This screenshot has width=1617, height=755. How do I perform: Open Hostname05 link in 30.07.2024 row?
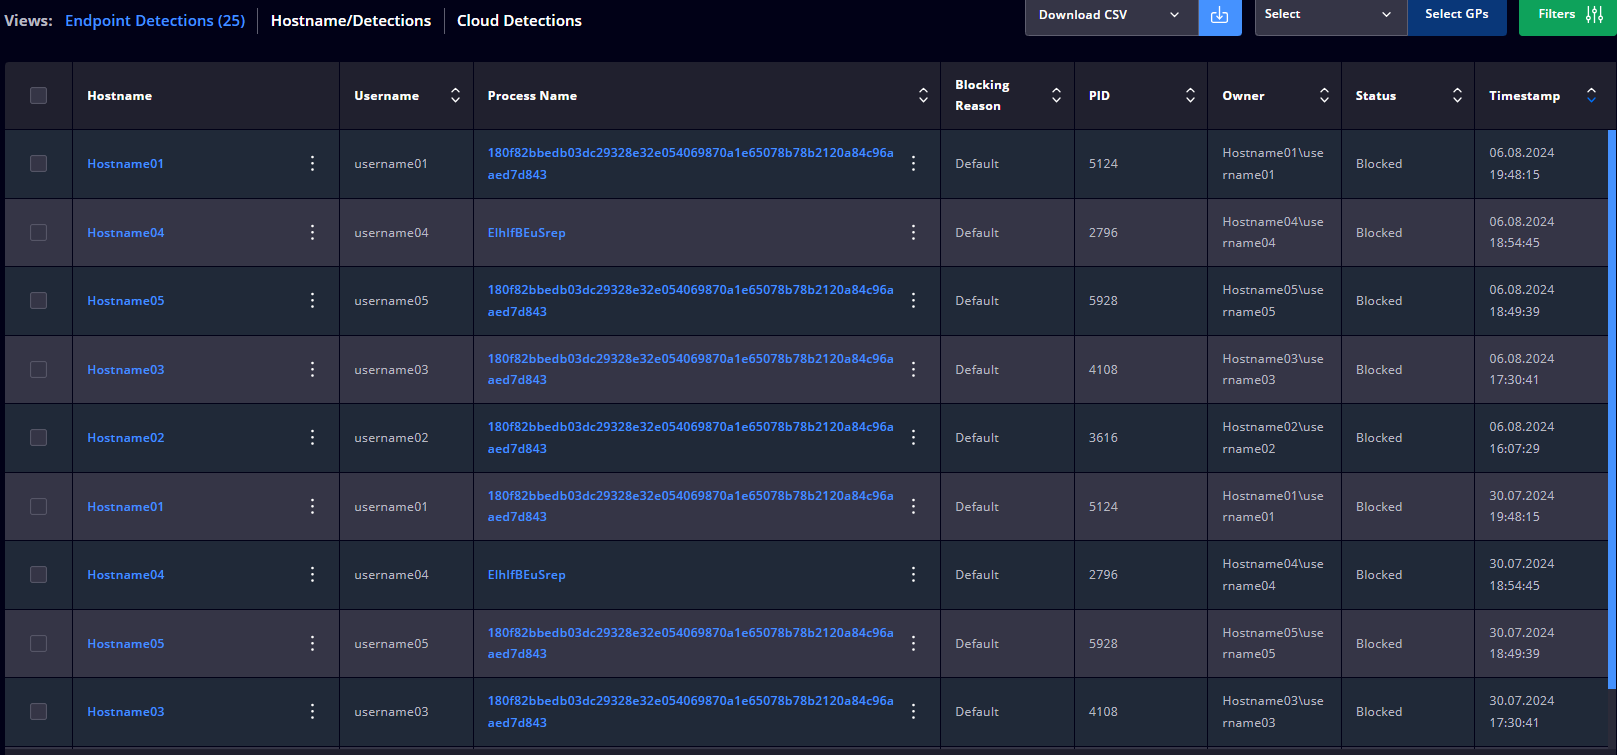(x=125, y=643)
